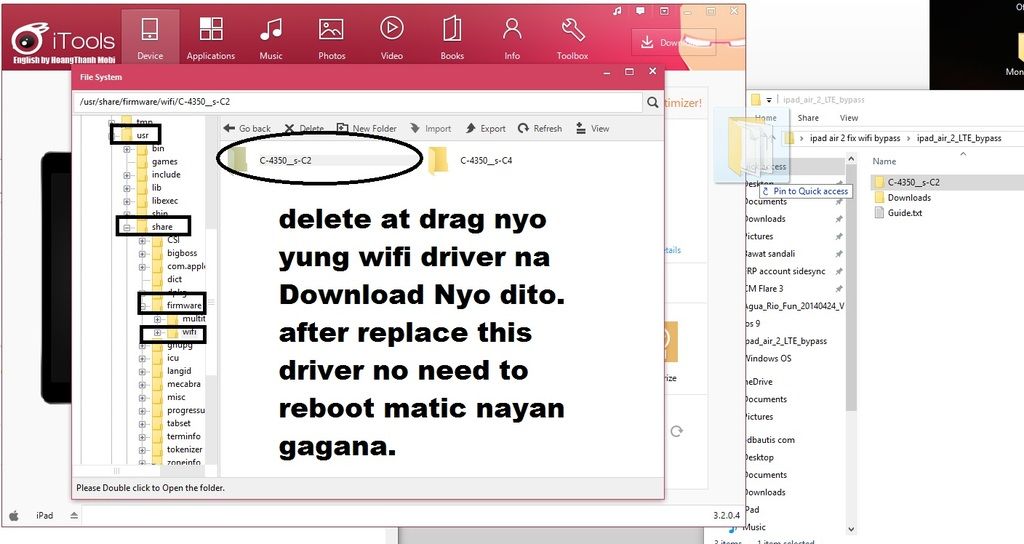Click Go back in File System toolbar
This screenshot has height=544, width=1024.
[x=247, y=129]
